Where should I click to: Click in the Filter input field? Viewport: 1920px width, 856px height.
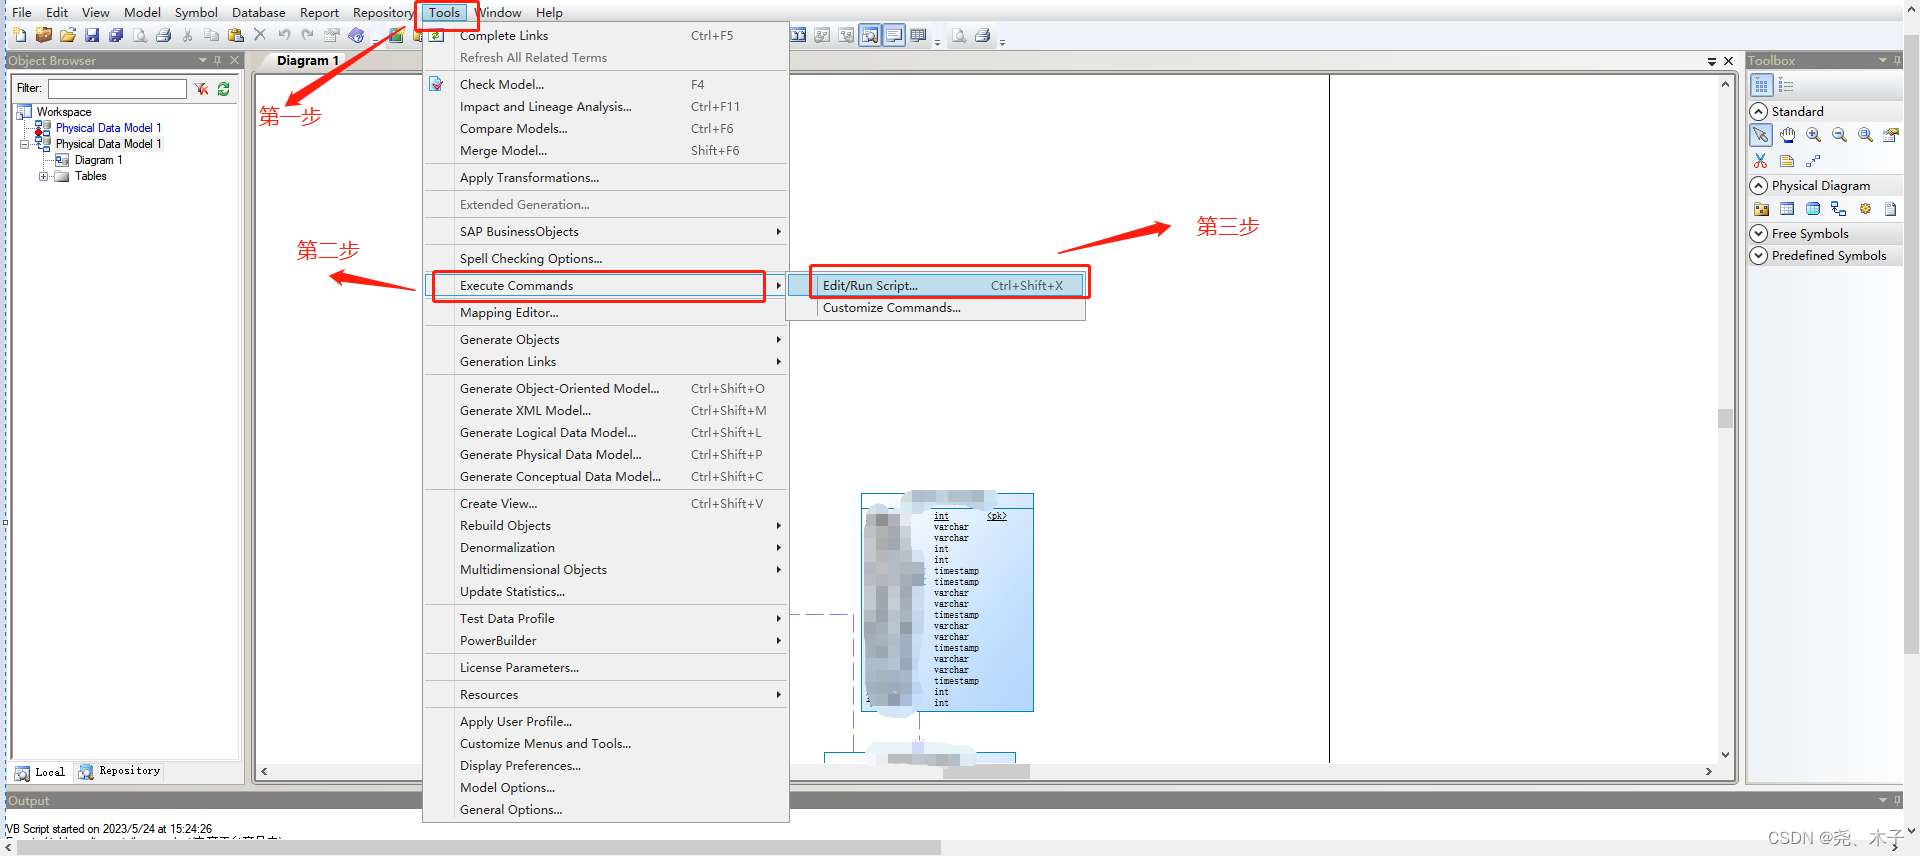pos(117,89)
